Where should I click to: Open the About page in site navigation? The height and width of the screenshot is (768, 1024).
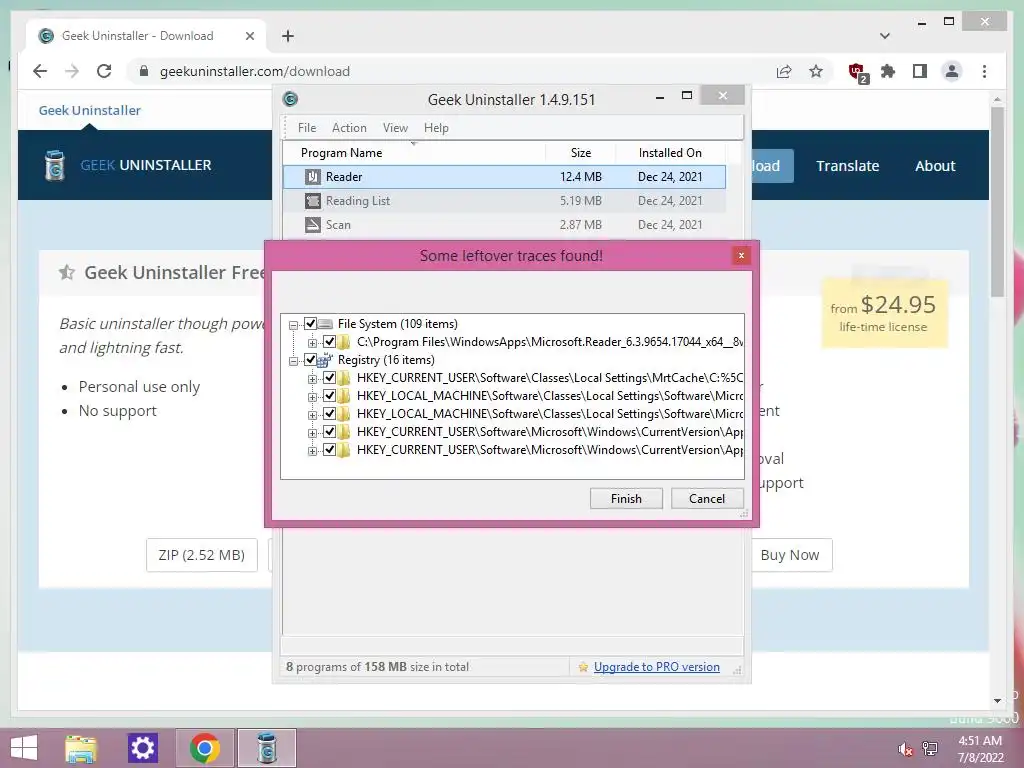935,166
